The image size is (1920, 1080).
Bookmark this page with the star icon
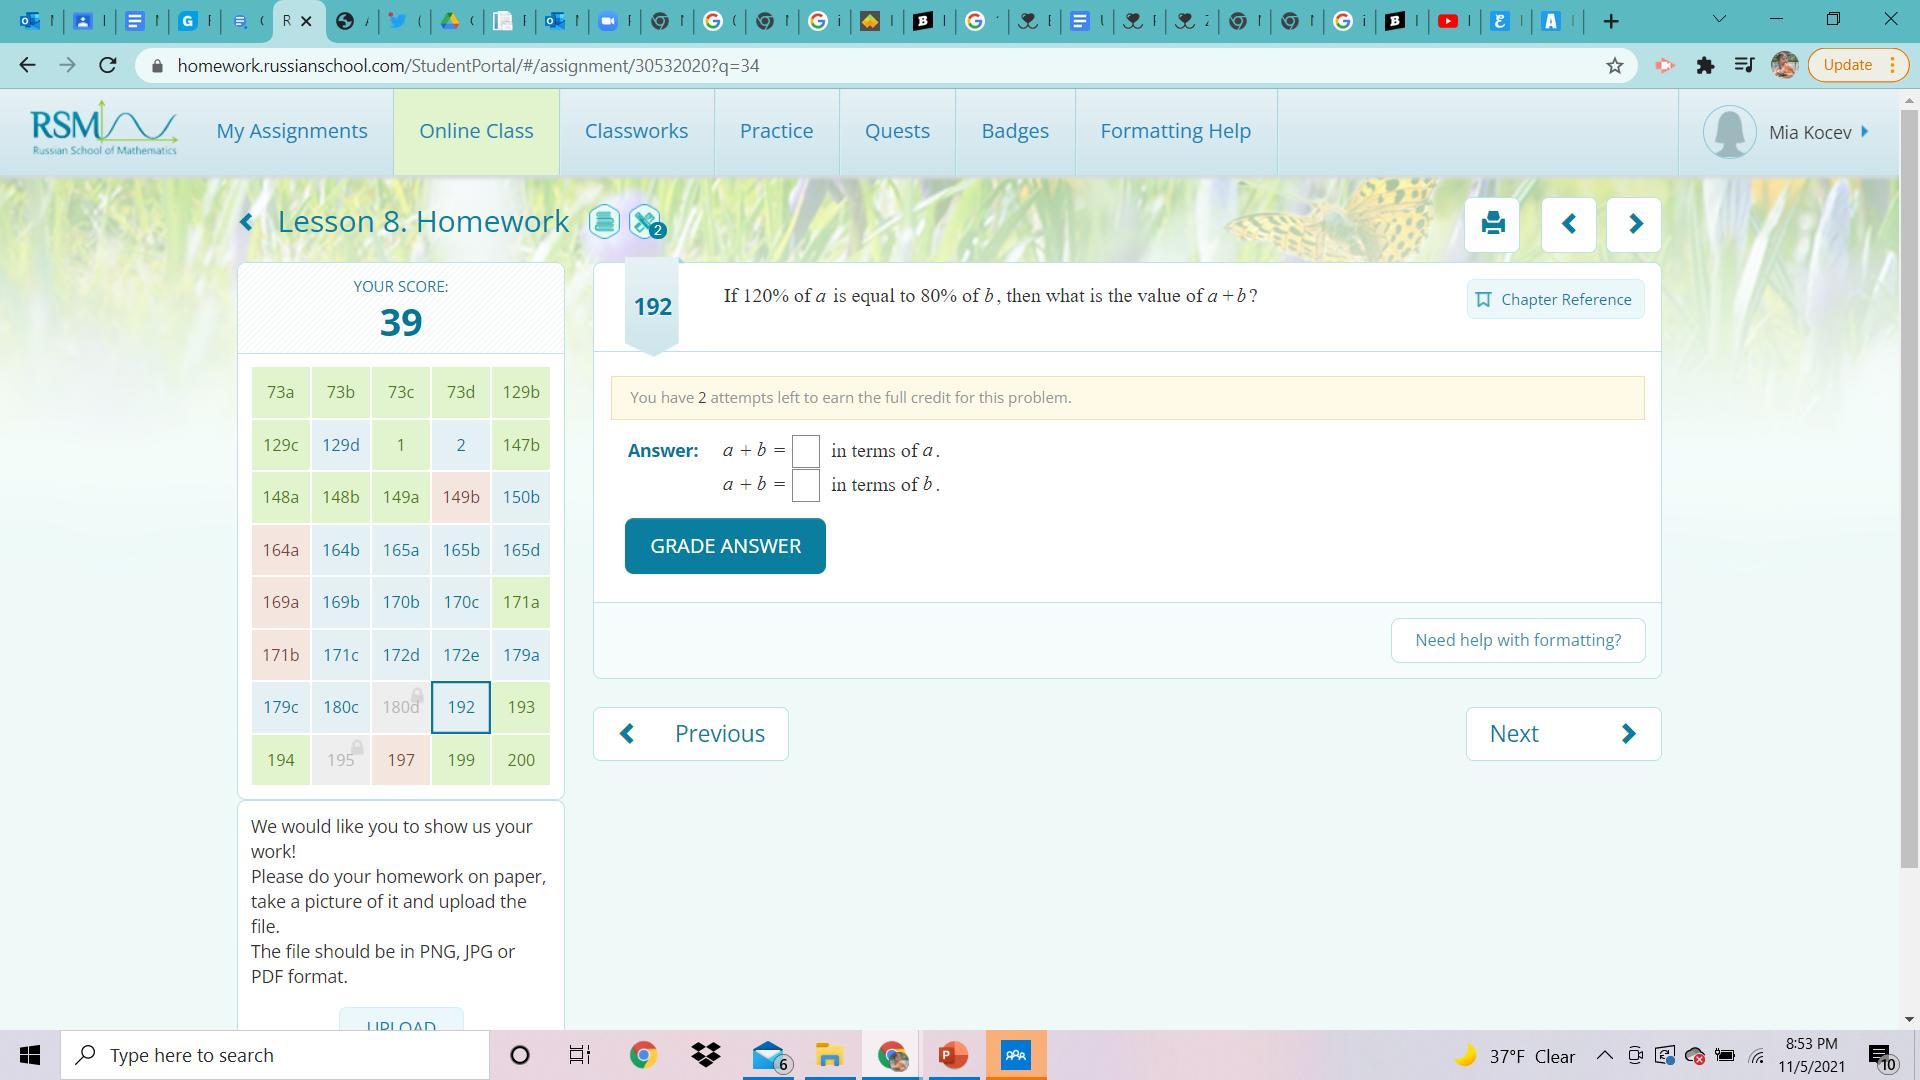pyautogui.click(x=1614, y=66)
